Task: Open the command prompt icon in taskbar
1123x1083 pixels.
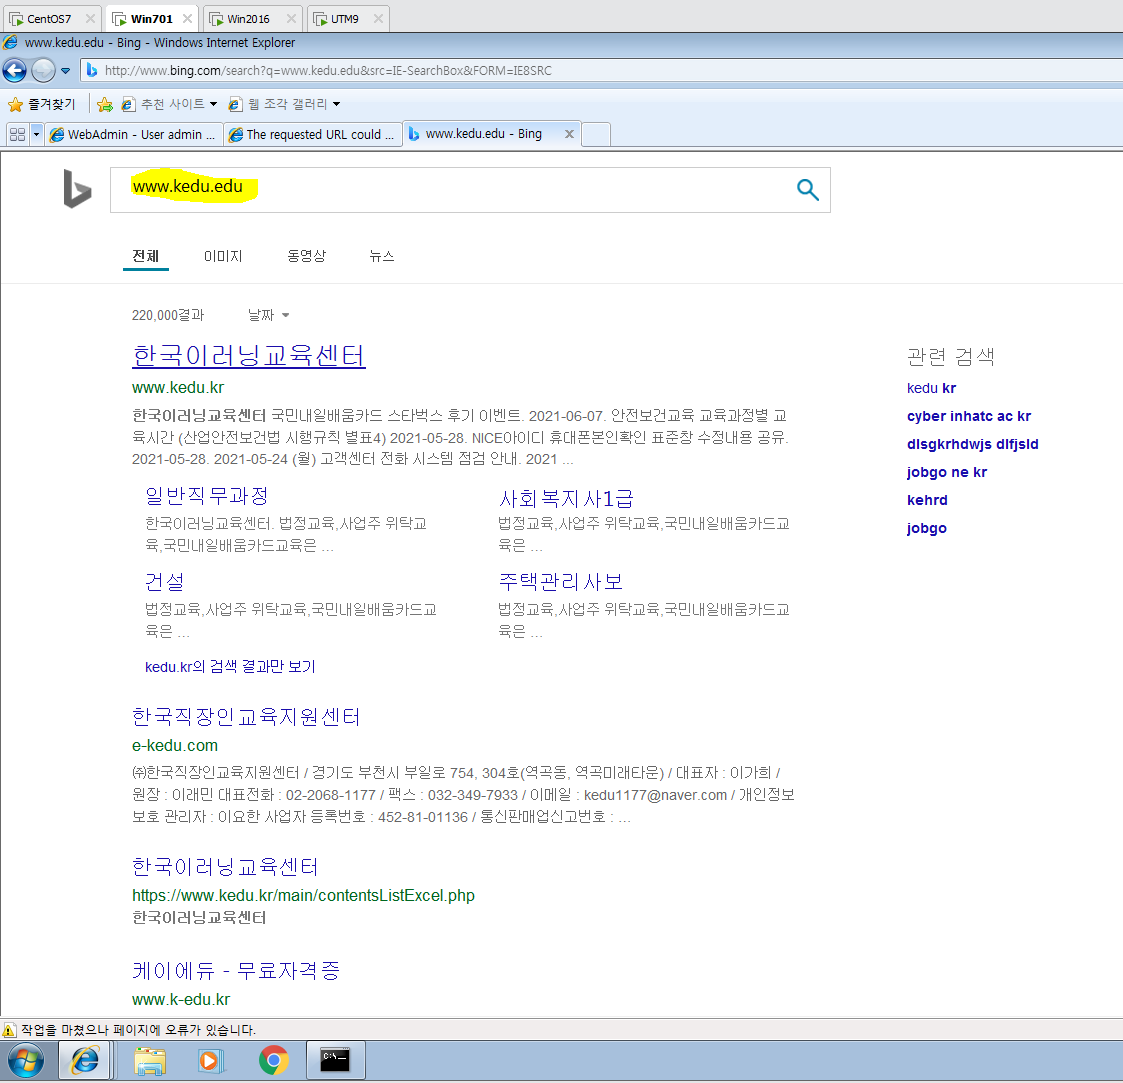Action: [335, 1060]
